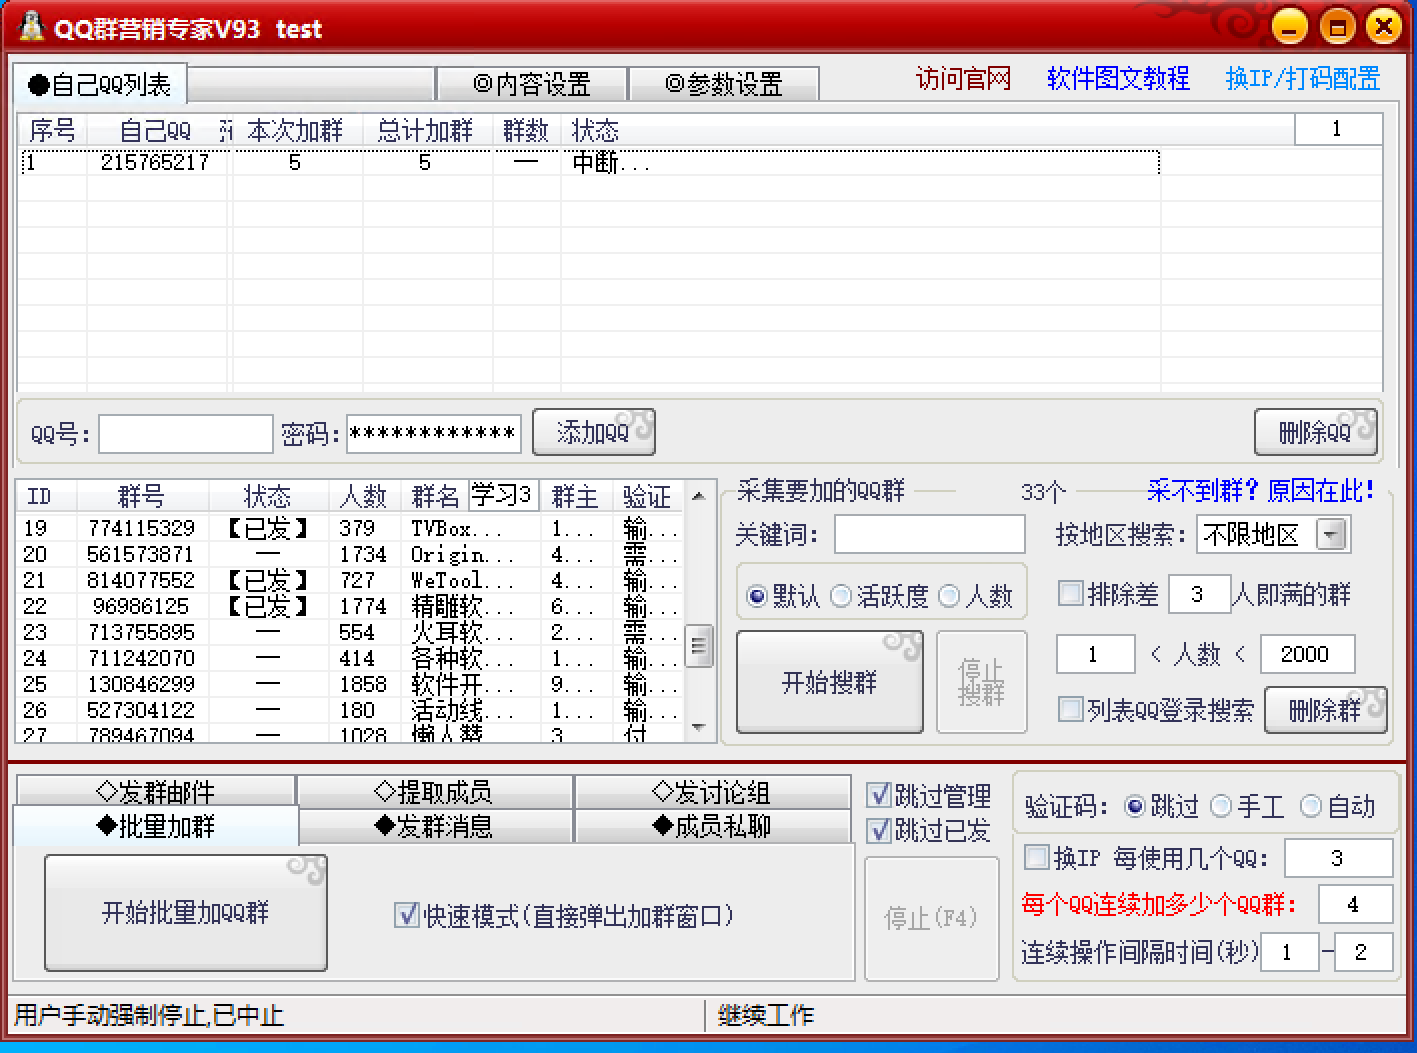Click group list scrollbar up arrow
Viewport: 1417px width, 1053px height.
point(699,496)
